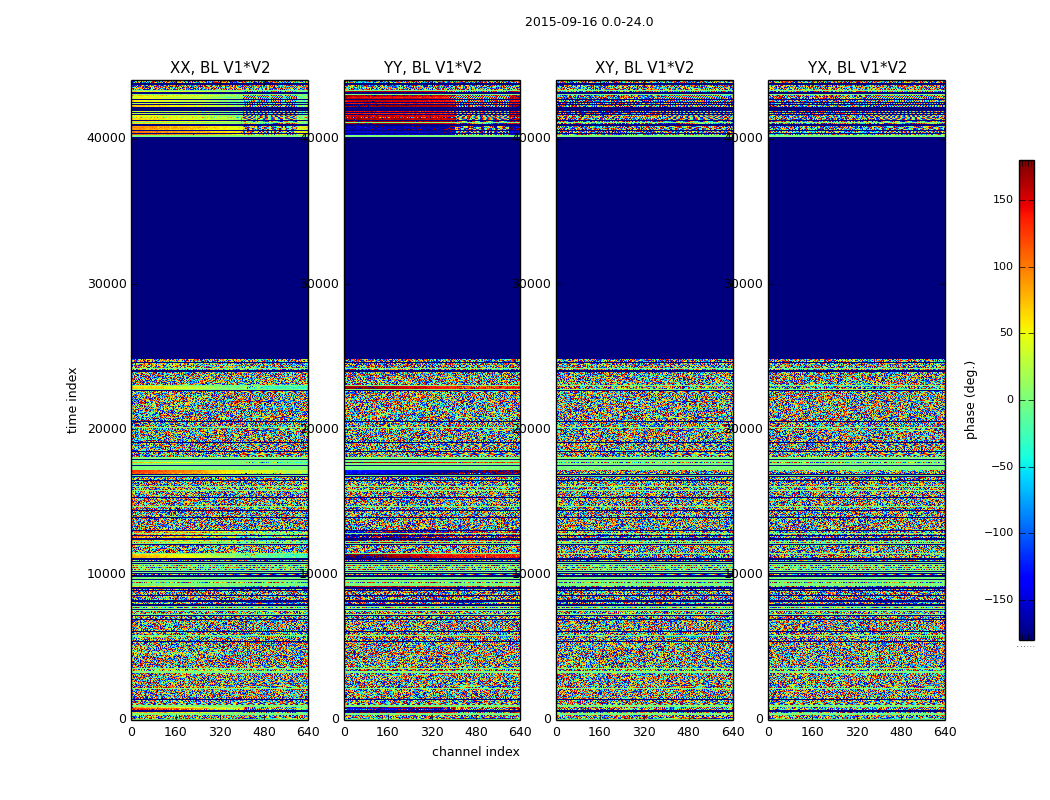
Task: Click the phase colorbar gradient strip
Action: (1027, 400)
